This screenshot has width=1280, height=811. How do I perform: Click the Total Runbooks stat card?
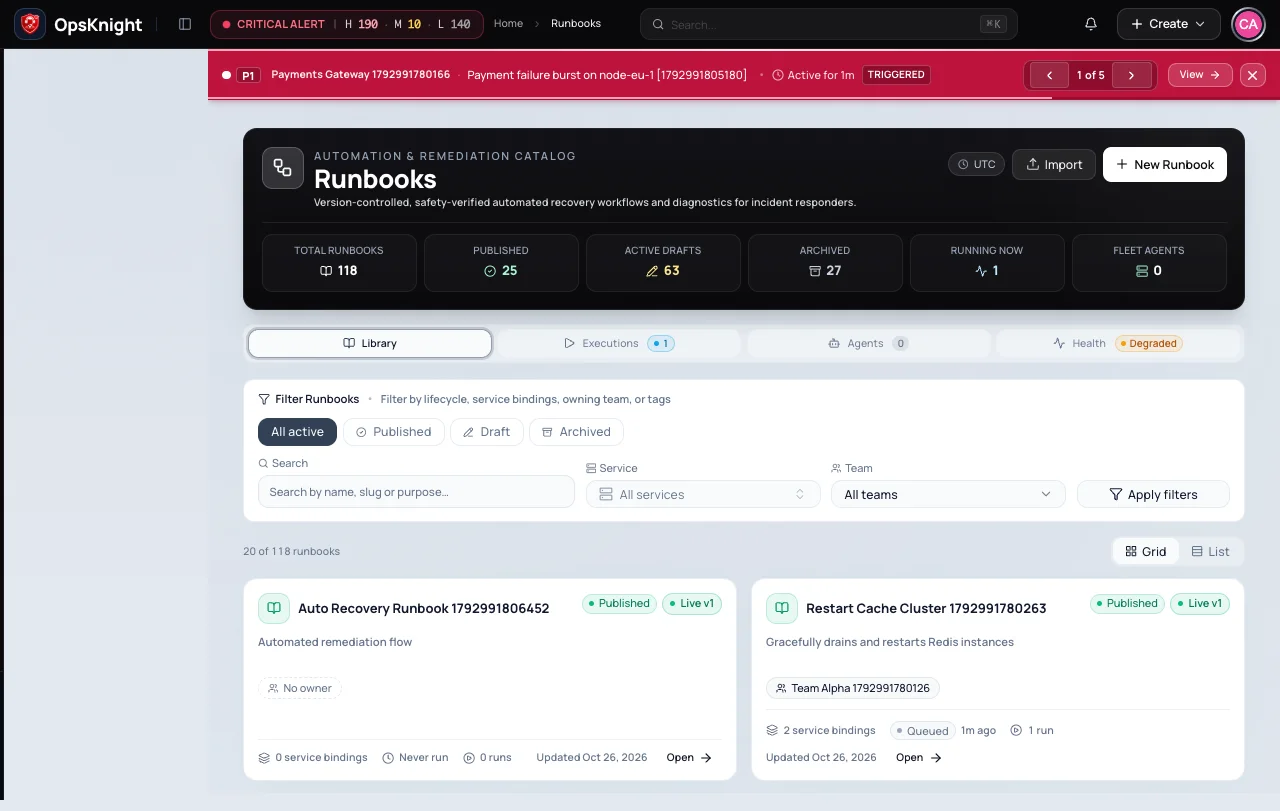coord(339,262)
